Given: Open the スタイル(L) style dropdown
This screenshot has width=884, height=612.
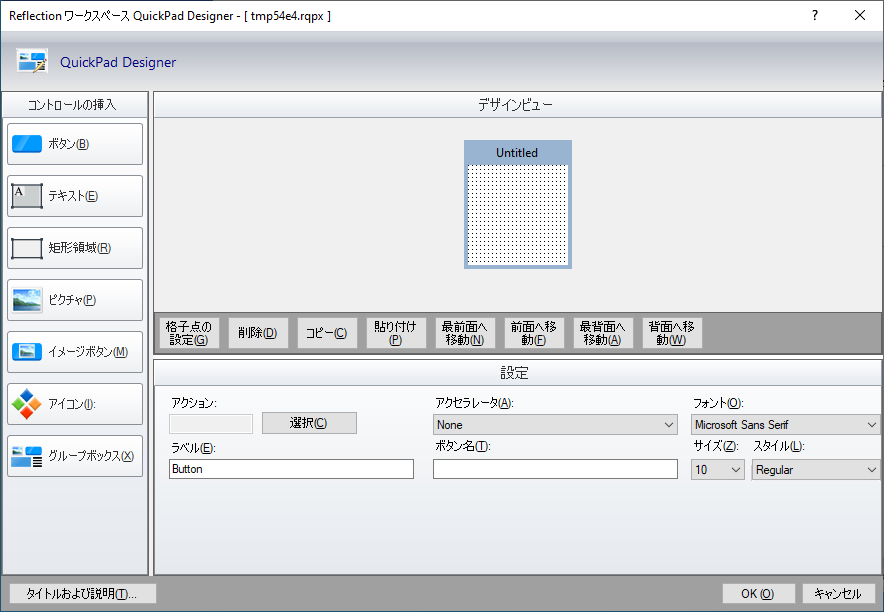Looking at the screenshot, I should (816, 469).
